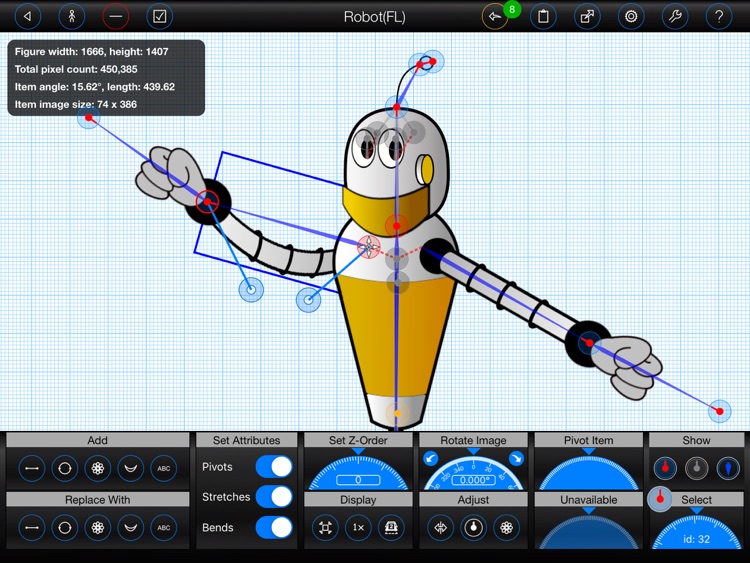
Task: Tap the clipboard paste icon
Action: [x=543, y=17]
